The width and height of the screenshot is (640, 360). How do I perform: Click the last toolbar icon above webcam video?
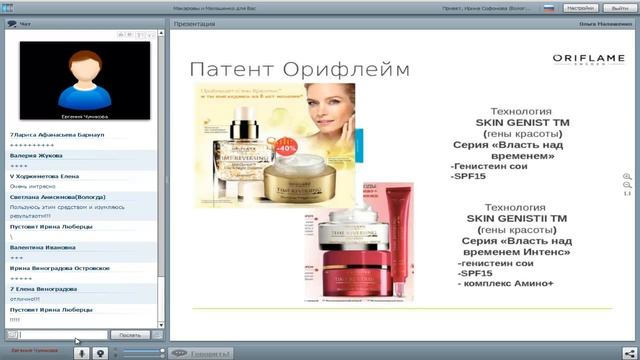click(150, 35)
